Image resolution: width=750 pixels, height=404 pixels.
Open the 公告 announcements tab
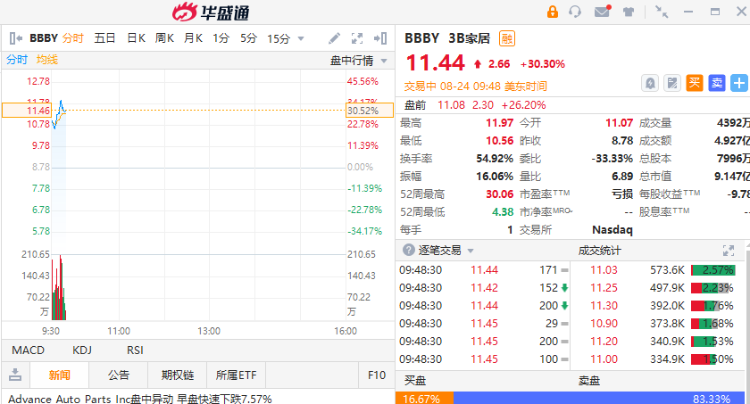(x=118, y=375)
